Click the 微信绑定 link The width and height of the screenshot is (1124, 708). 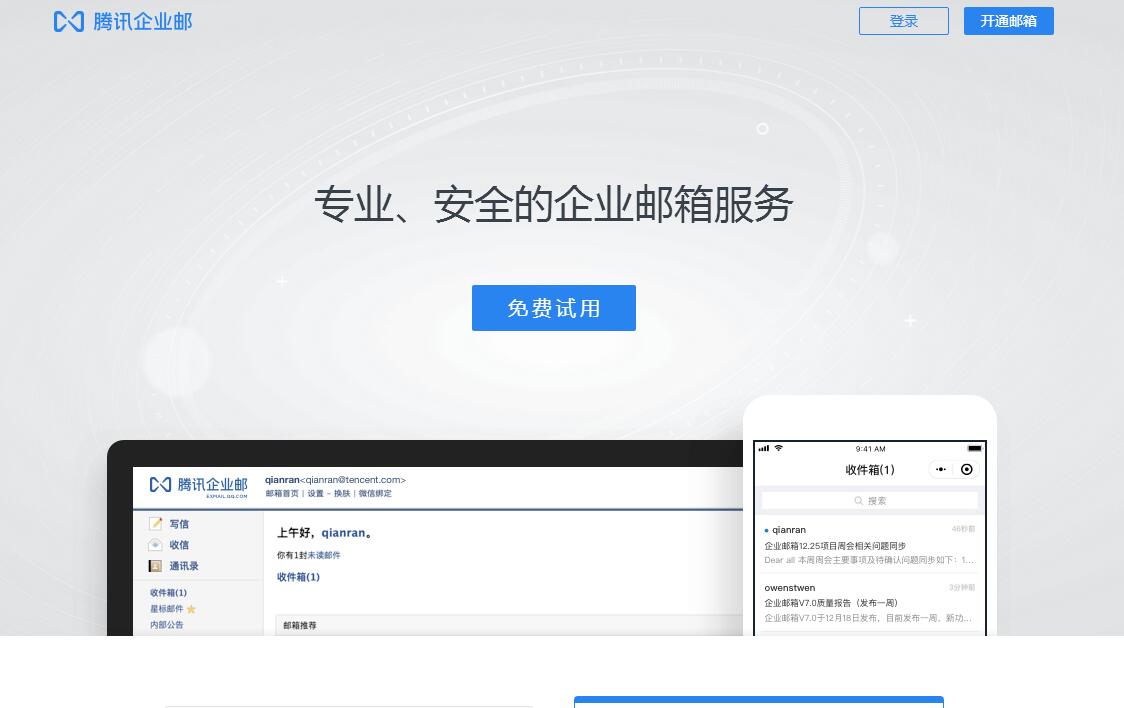(x=376, y=494)
